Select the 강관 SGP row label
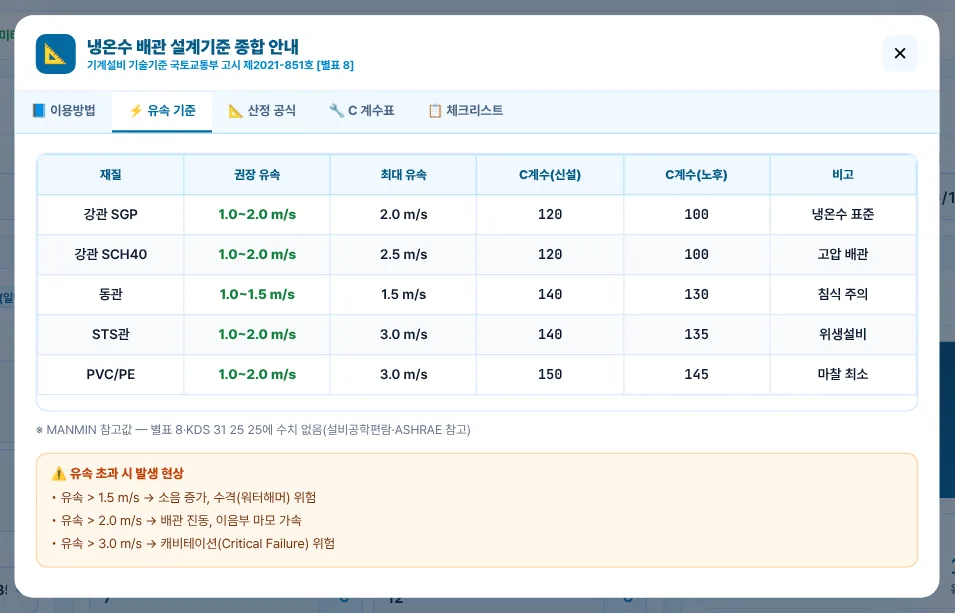 [x=111, y=214]
